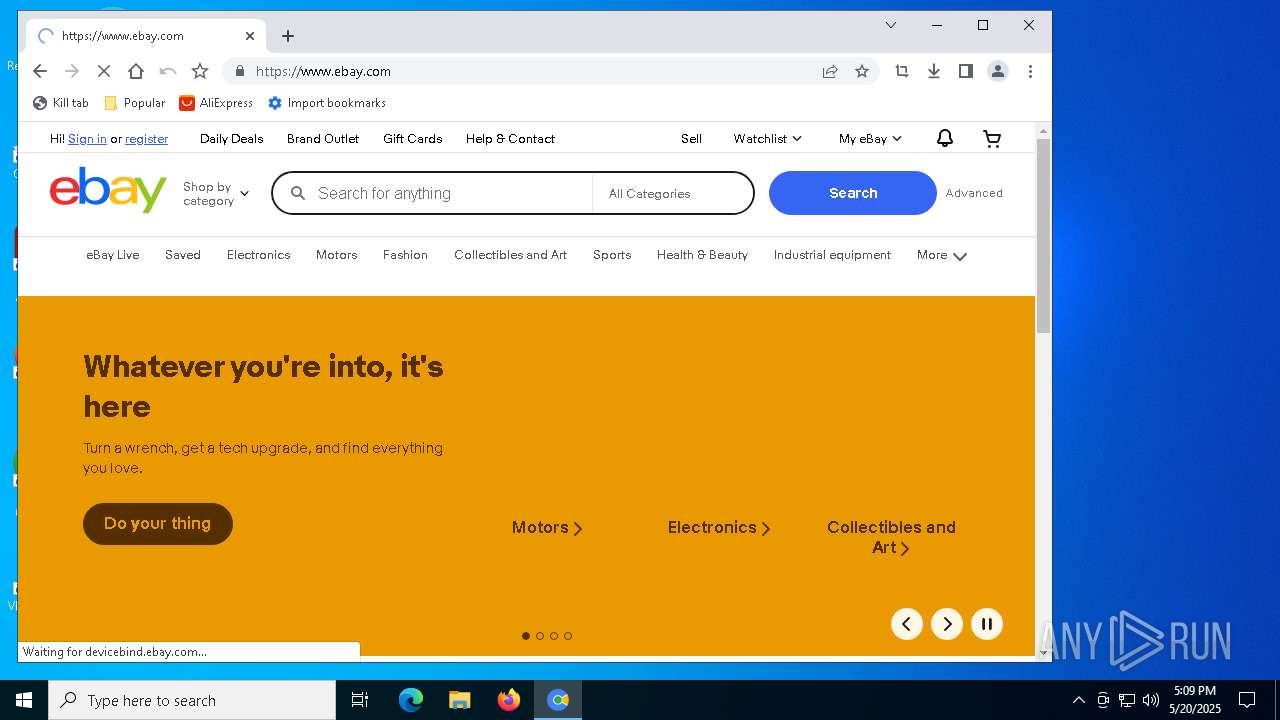Click the register link
Screen dimensions: 1280x720
pos(146,139)
